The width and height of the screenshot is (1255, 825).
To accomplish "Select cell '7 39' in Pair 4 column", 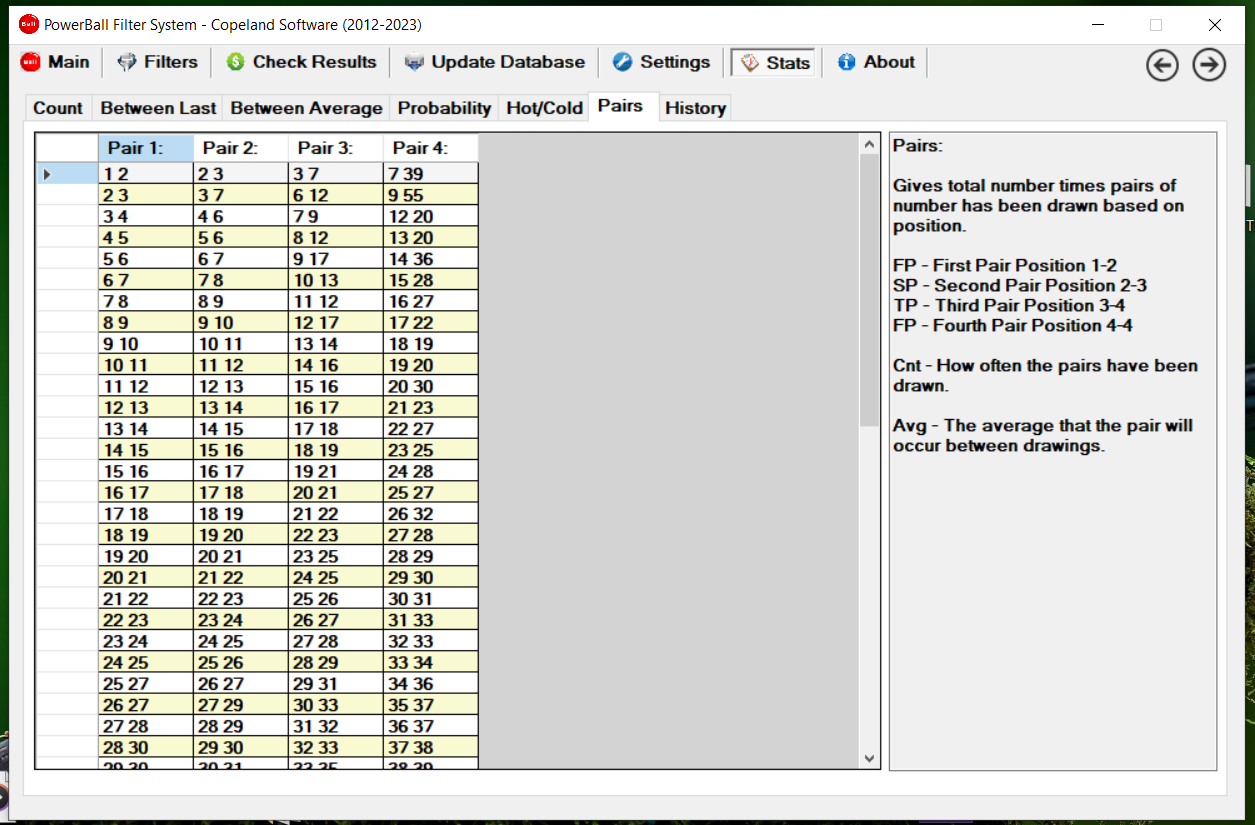I will (431, 173).
